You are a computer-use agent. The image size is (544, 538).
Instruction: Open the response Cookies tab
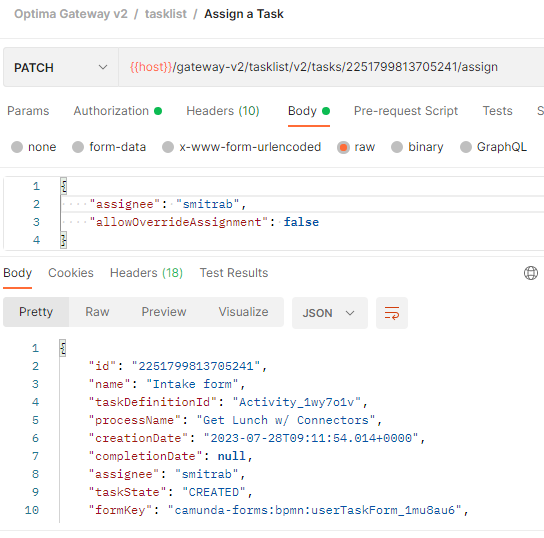click(x=71, y=273)
